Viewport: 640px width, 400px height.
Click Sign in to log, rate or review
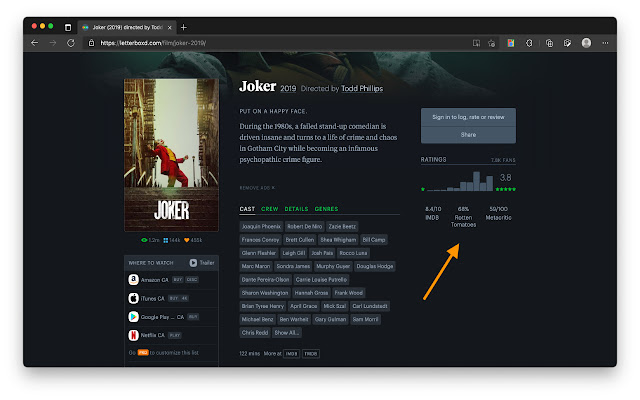(468, 117)
